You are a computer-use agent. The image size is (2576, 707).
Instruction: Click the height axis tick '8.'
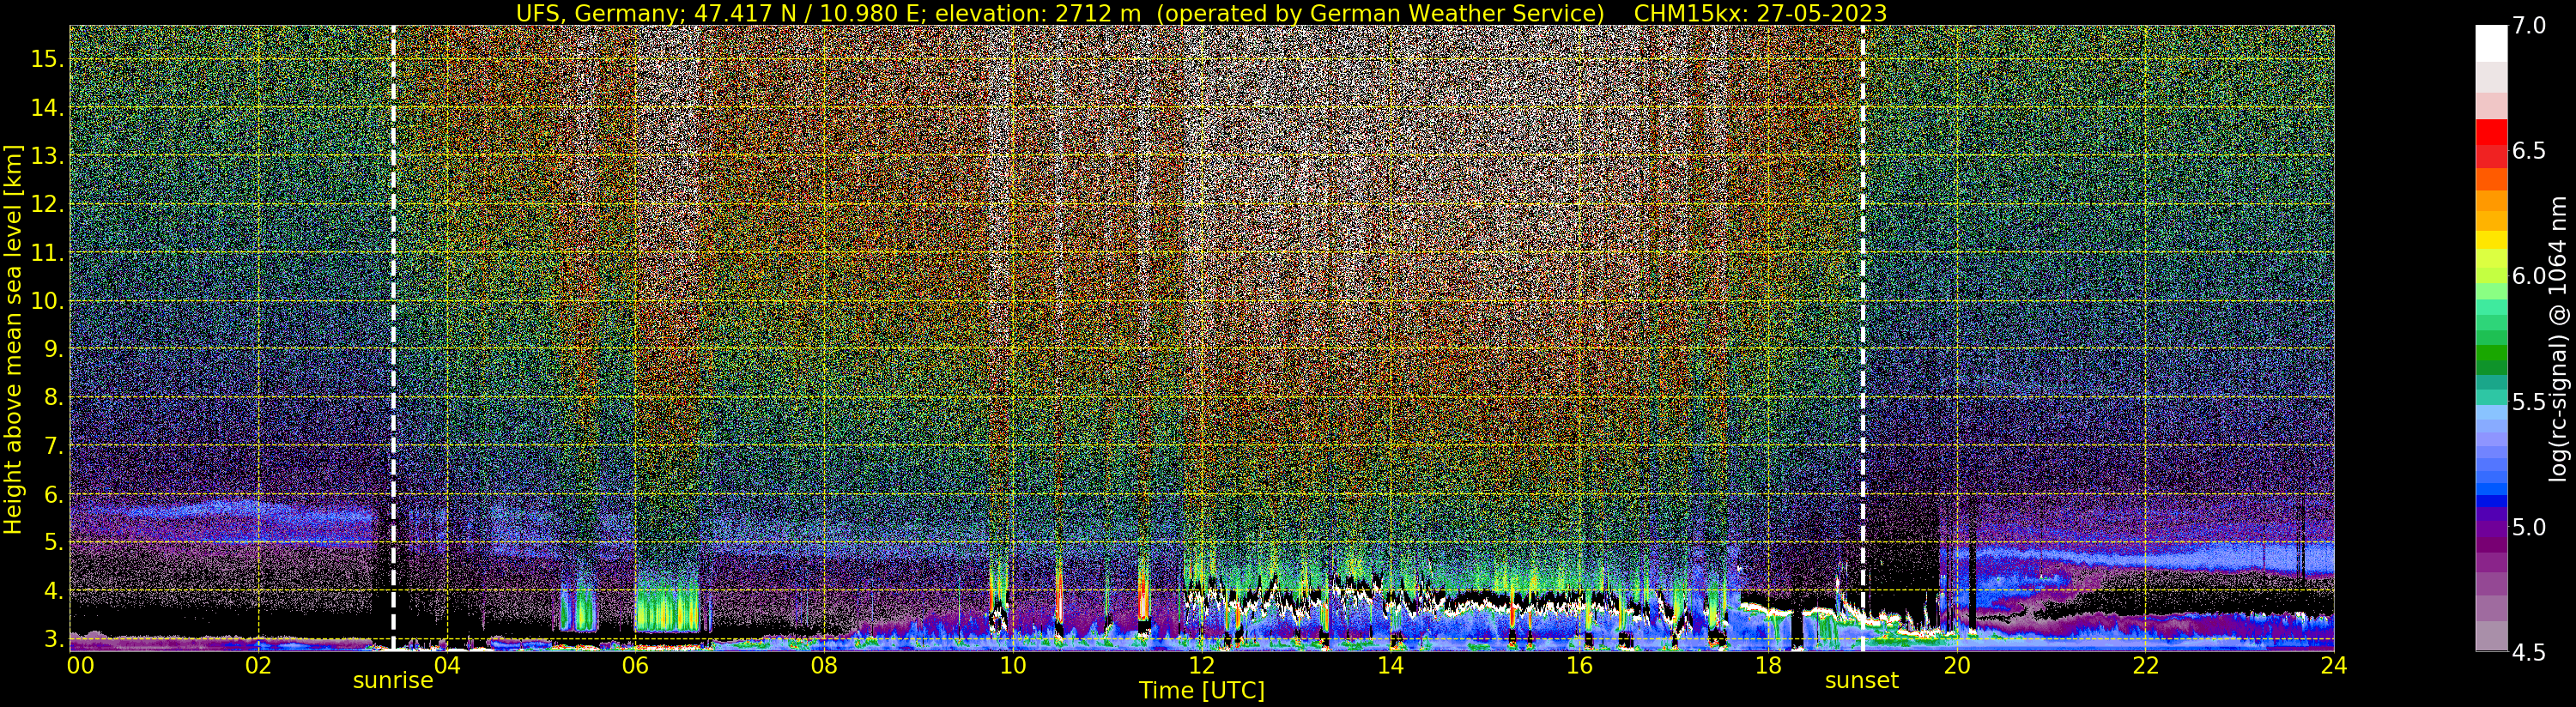click(x=52, y=397)
